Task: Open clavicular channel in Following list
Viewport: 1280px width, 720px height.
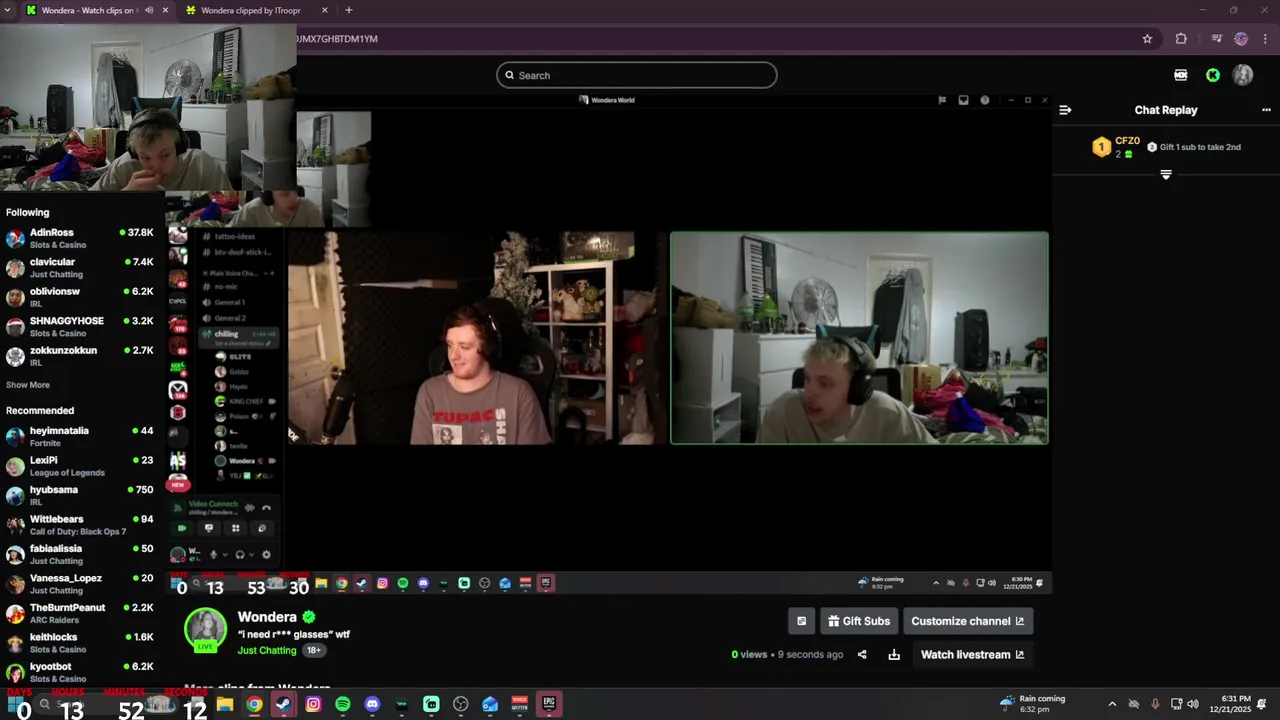Action: pyautogui.click(x=80, y=268)
